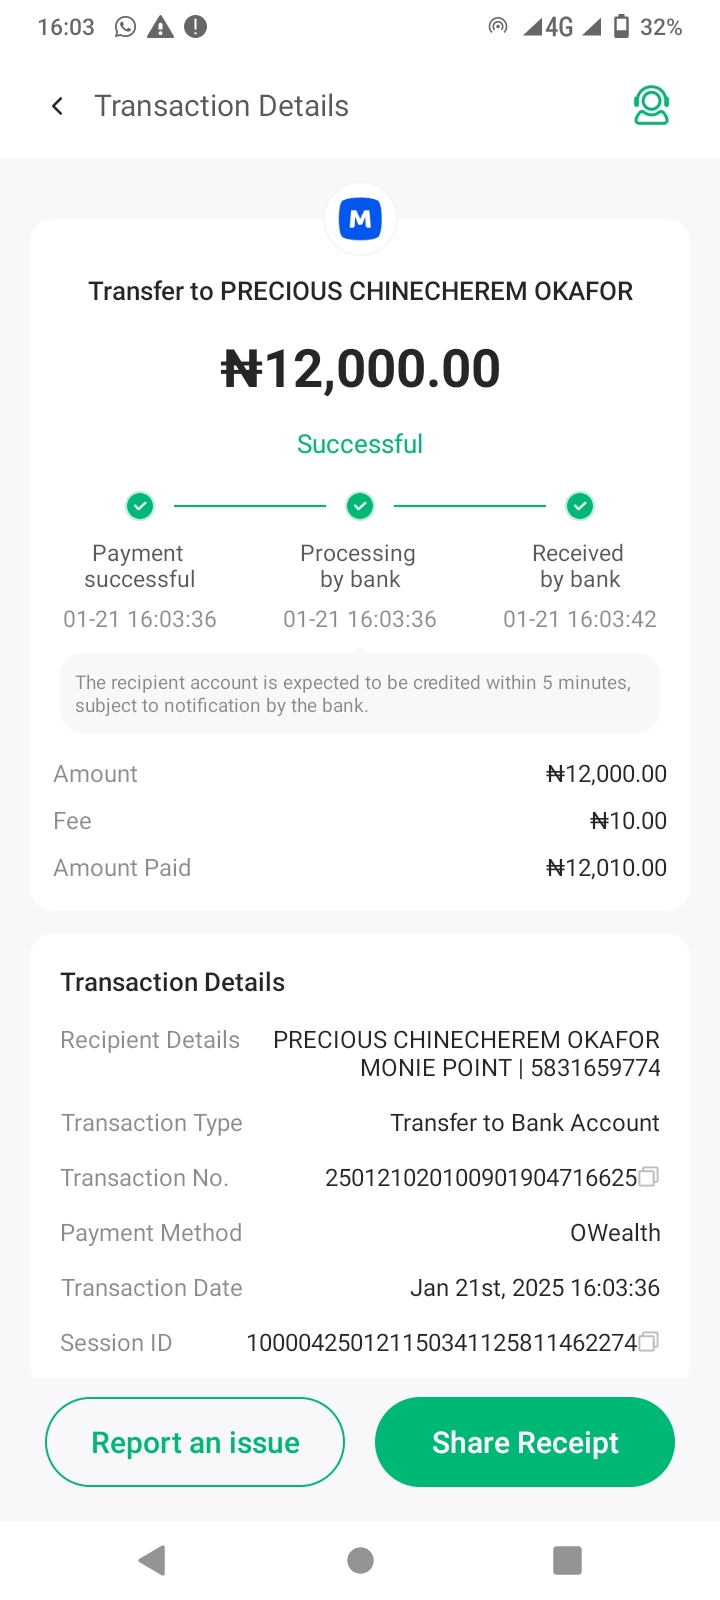The height and width of the screenshot is (1600, 720).
Task: Tap the ₦12,000.00 large amount text
Action: pos(360,369)
